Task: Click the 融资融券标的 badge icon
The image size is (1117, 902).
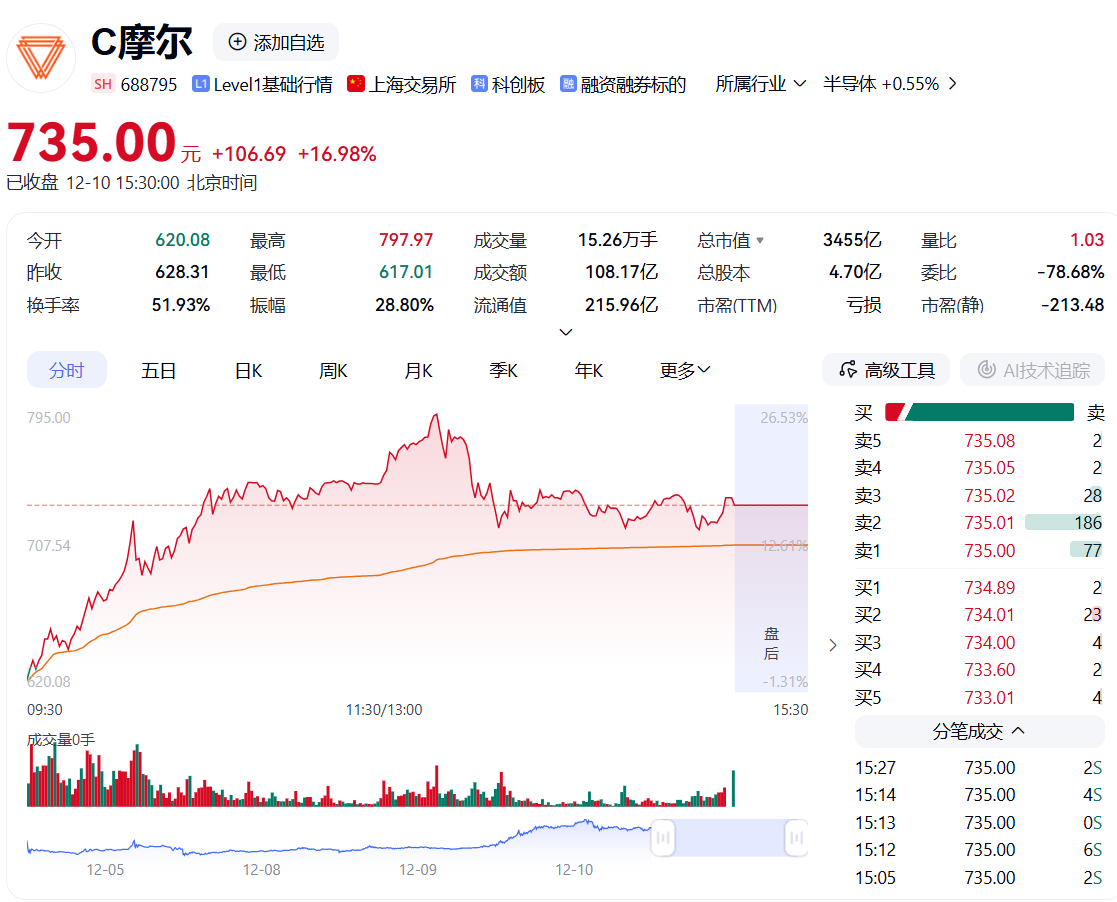Action: 568,85
